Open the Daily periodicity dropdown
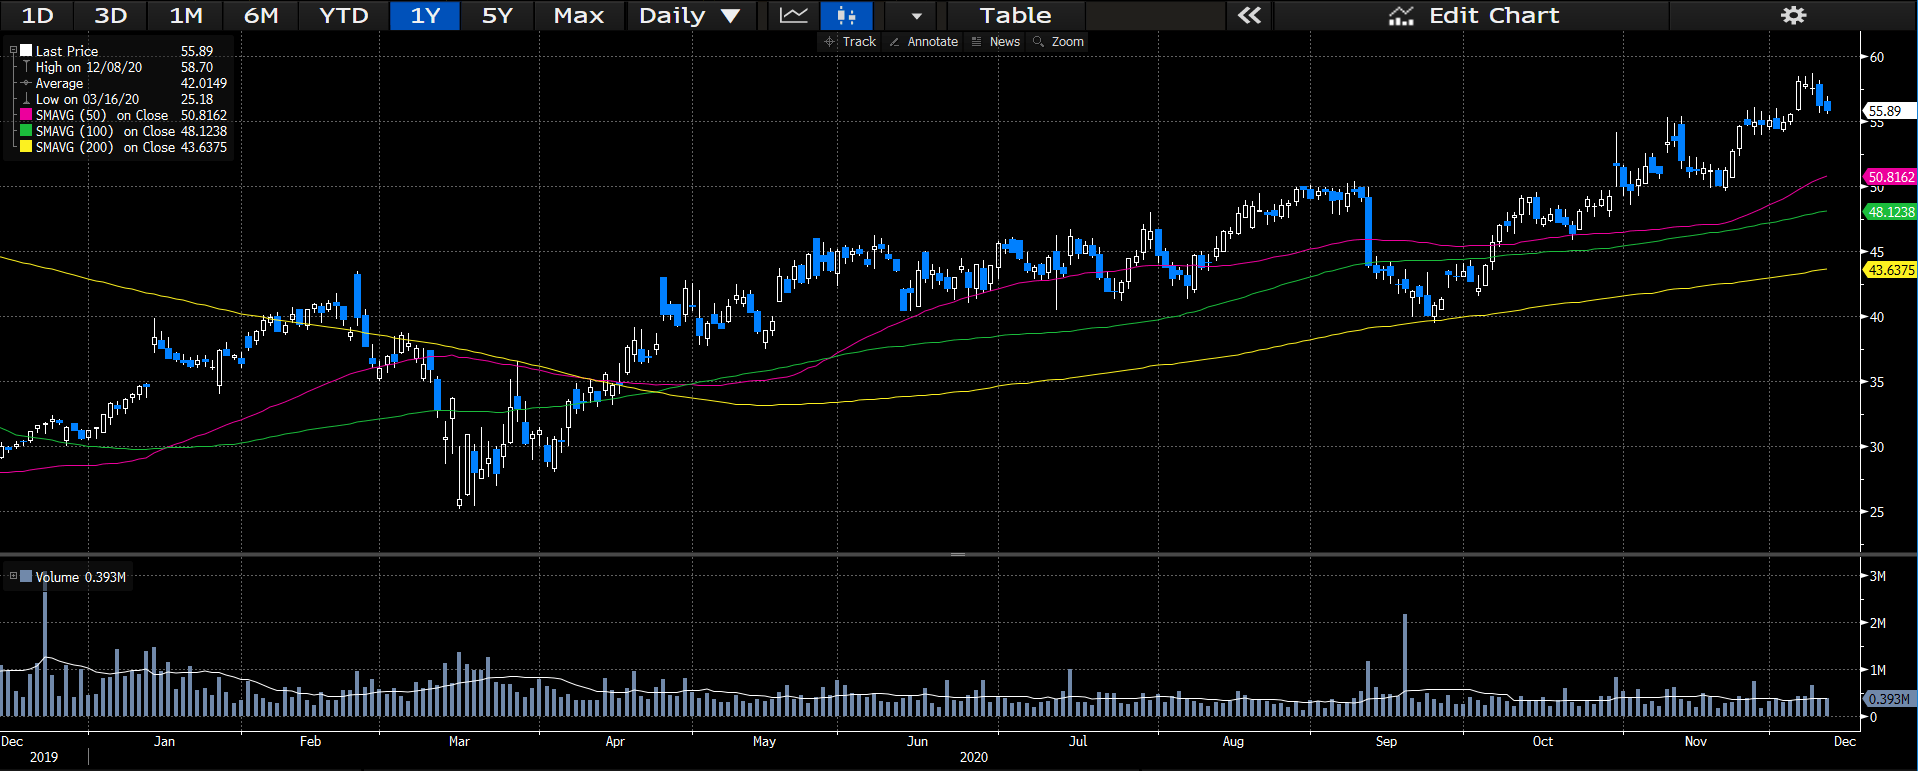 pos(689,16)
